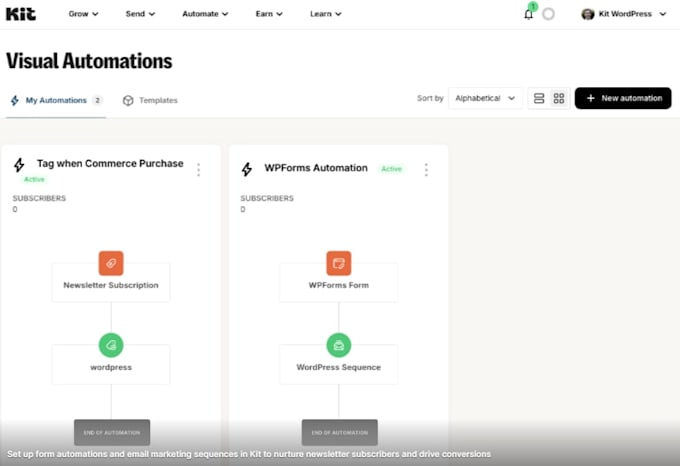Click the WPForms Form node
Image resolution: width=680 pixels, height=466 pixels.
tap(339, 282)
